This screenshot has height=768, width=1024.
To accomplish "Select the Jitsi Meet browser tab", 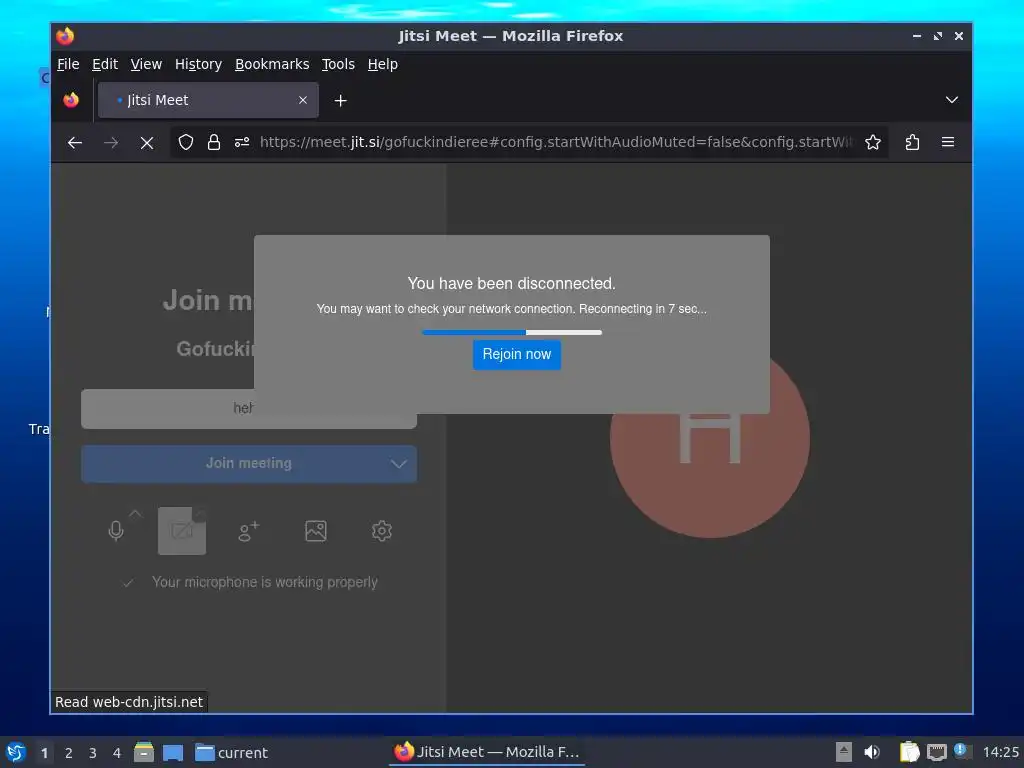I will (208, 100).
